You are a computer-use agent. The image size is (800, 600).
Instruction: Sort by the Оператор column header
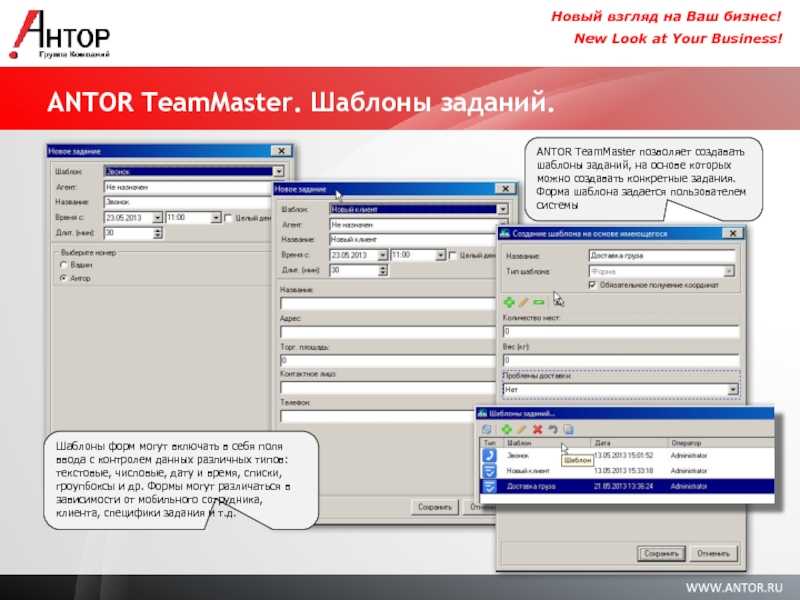[x=721, y=443]
